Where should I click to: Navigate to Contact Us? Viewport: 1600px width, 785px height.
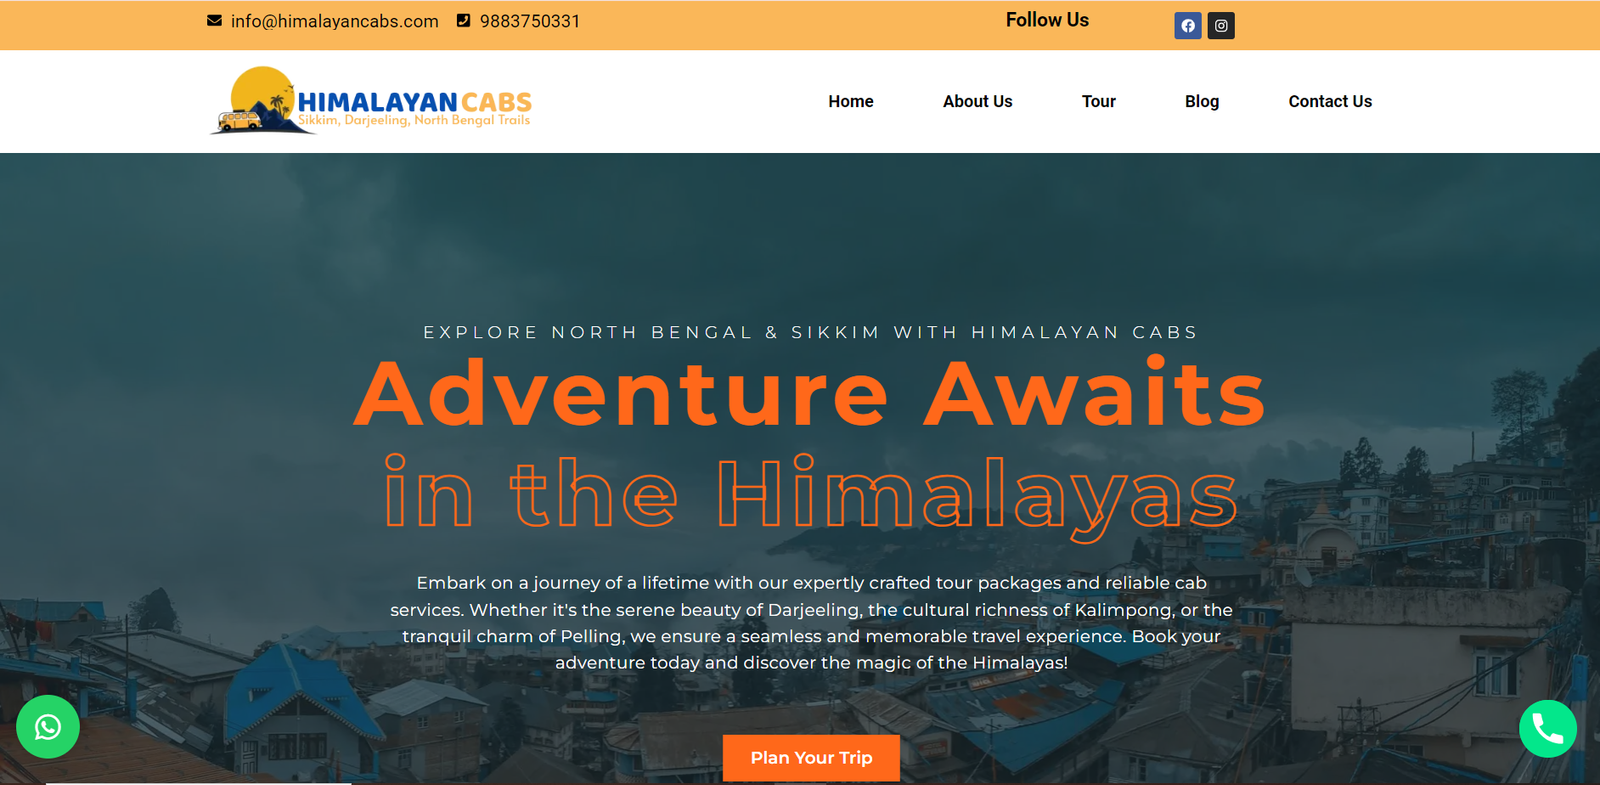point(1330,101)
